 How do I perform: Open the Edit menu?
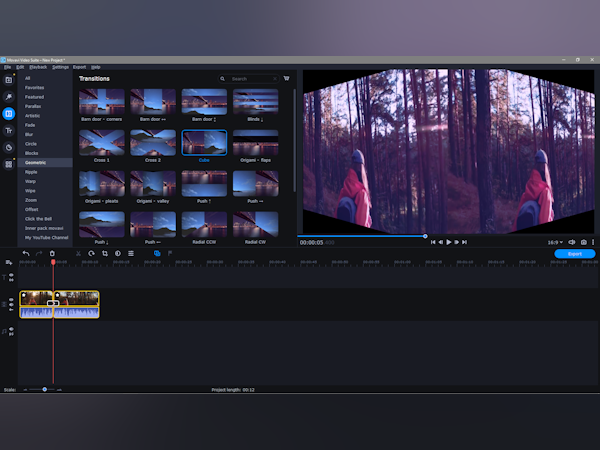(20, 67)
